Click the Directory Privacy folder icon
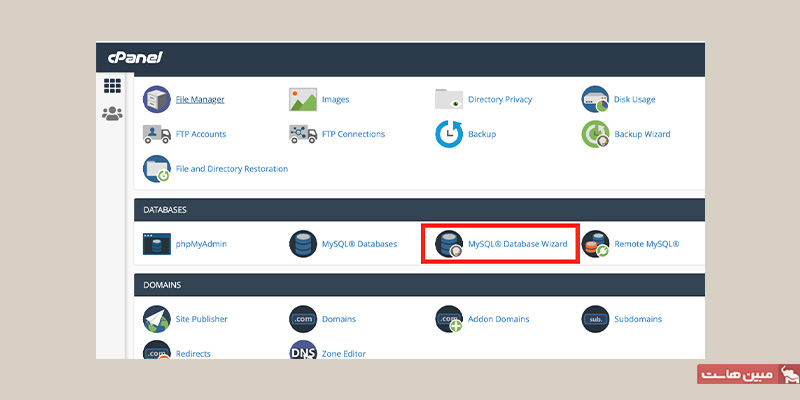 pyautogui.click(x=449, y=99)
